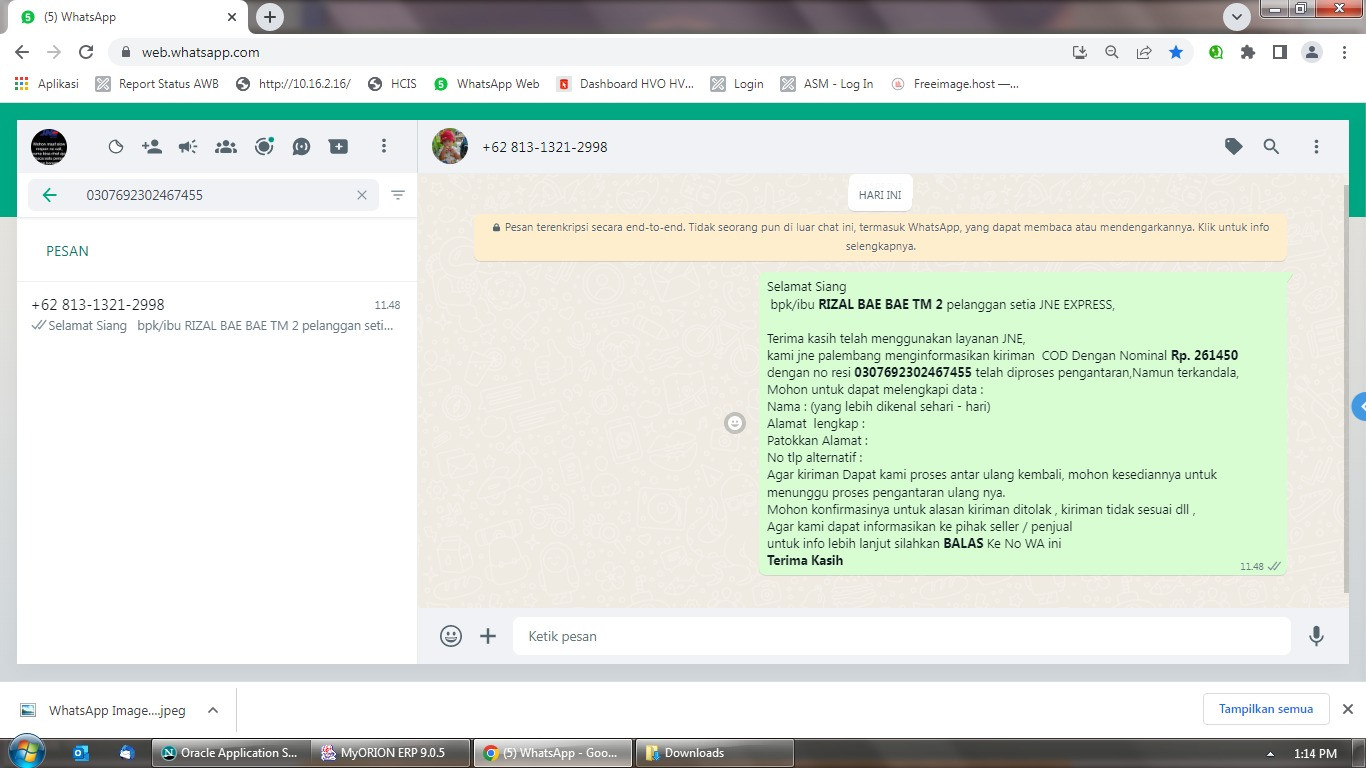Open the Report Status AWB bookmark
1366x768 pixels.
[x=157, y=84]
